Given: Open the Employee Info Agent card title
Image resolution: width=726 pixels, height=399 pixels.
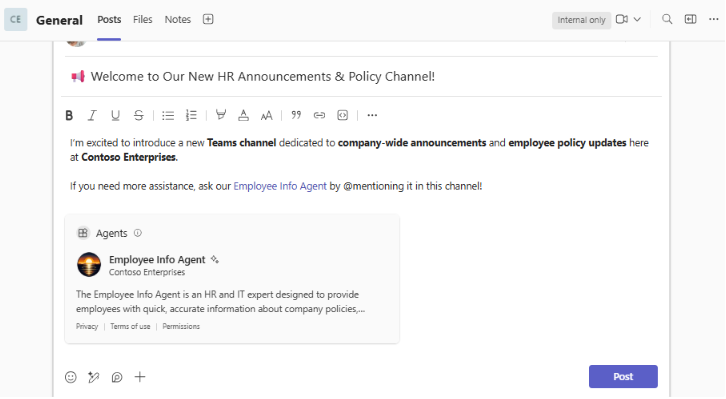Looking at the screenshot, I should pyautogui.click(x=157, y=260).
